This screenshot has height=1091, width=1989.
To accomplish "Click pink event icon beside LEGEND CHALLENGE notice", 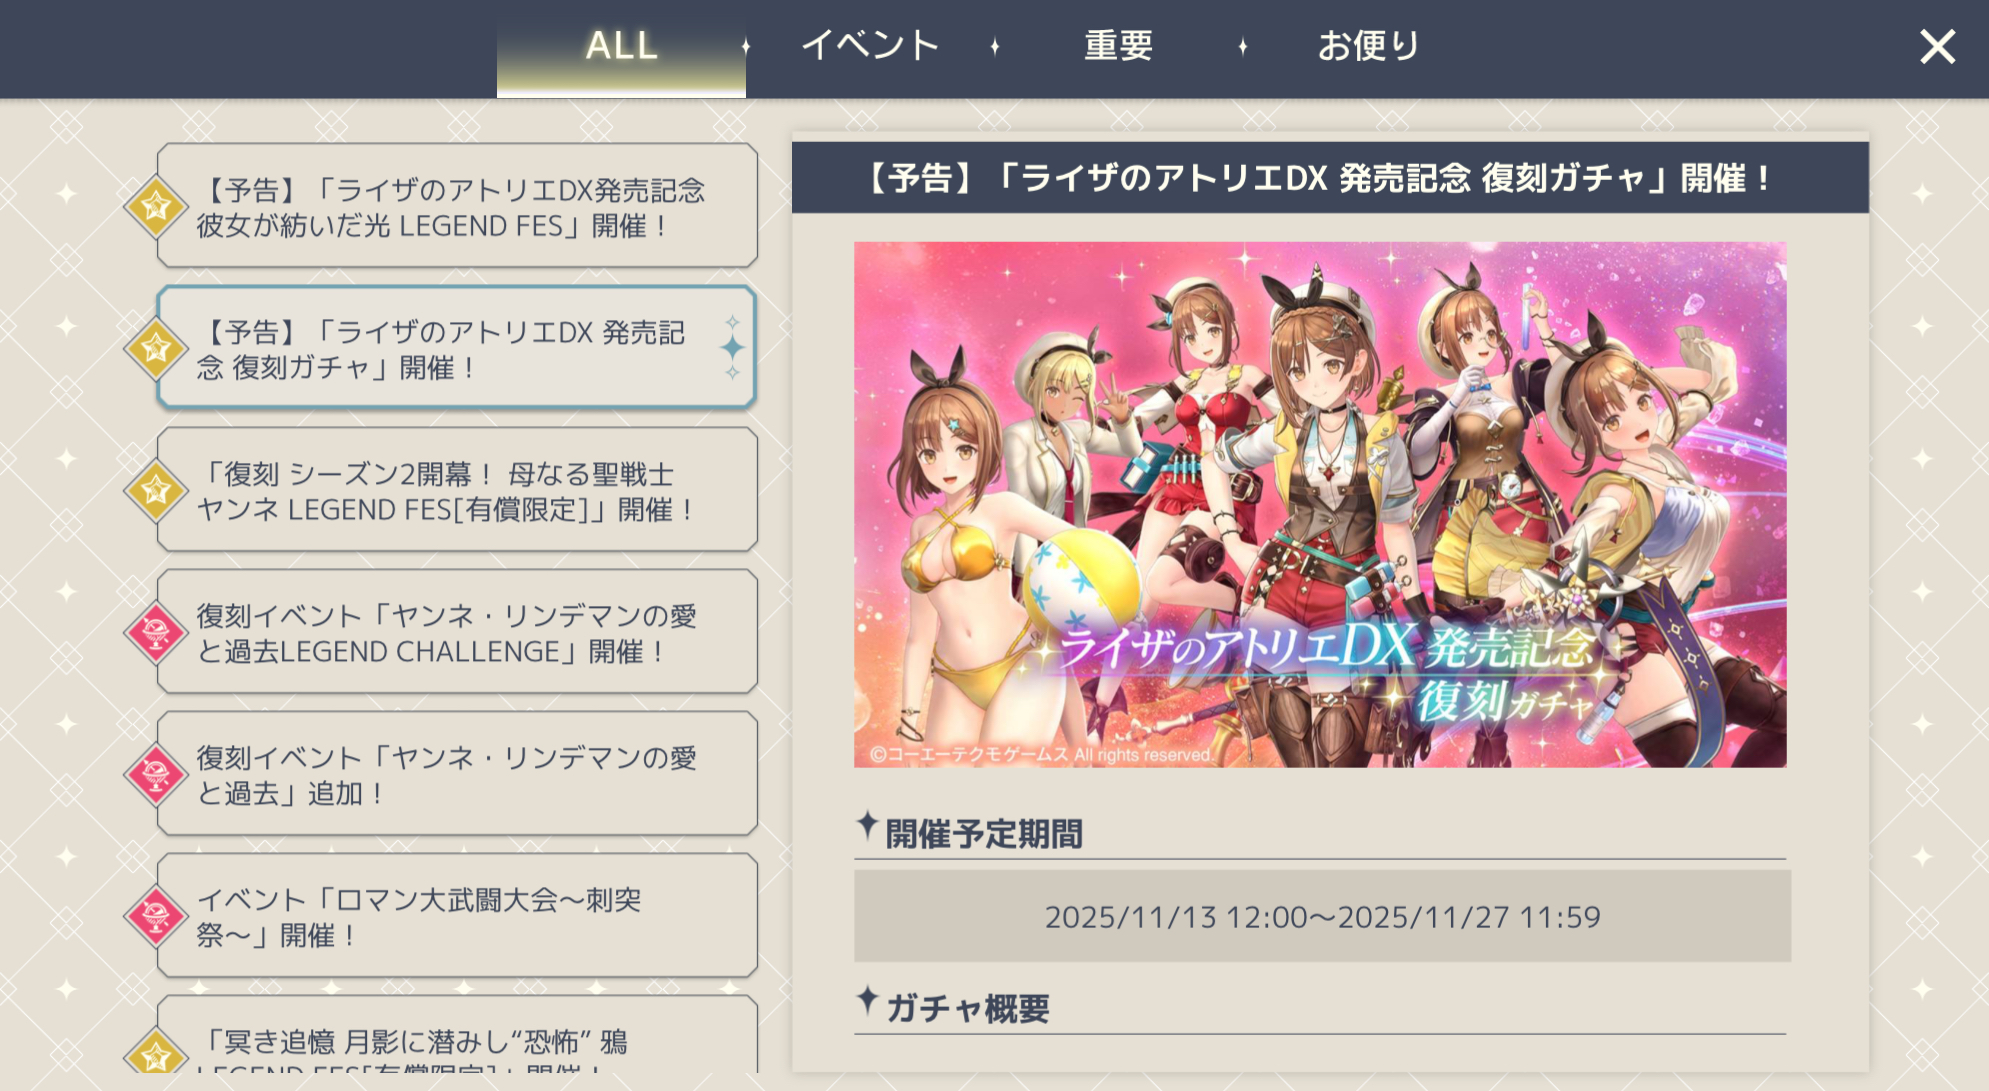I will 156,632.
